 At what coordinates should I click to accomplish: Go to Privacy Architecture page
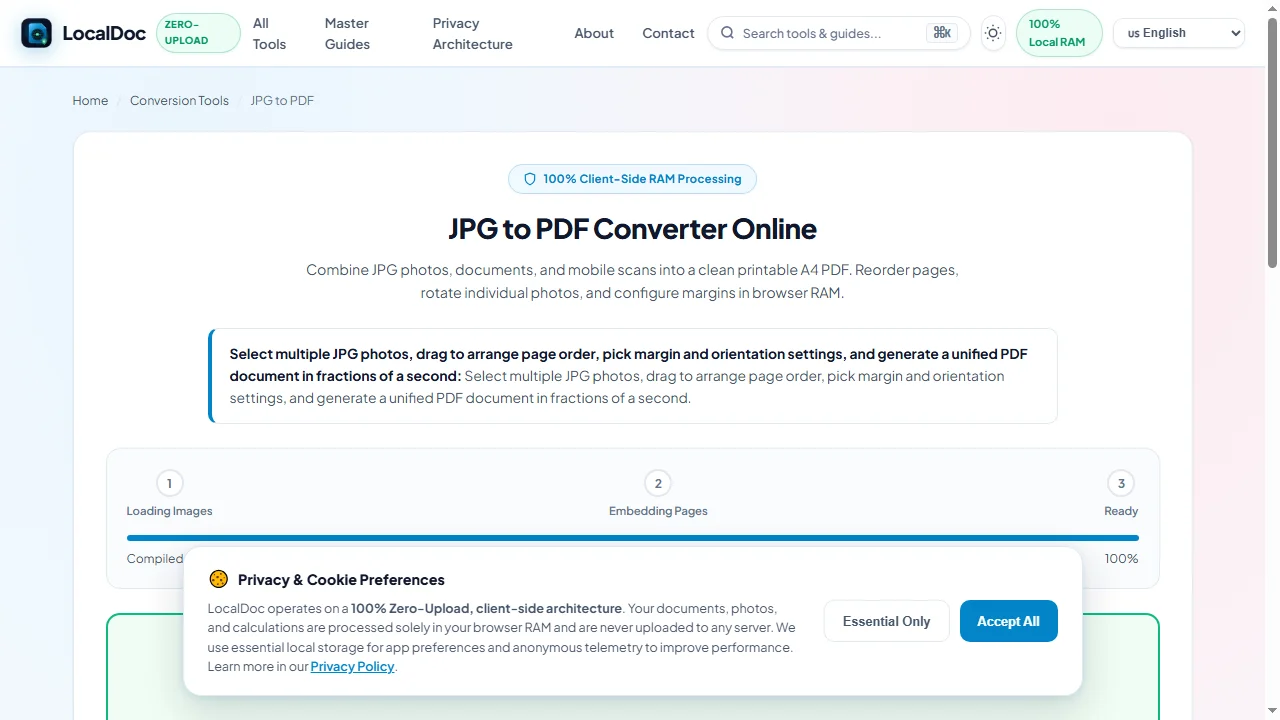point(473,33)
